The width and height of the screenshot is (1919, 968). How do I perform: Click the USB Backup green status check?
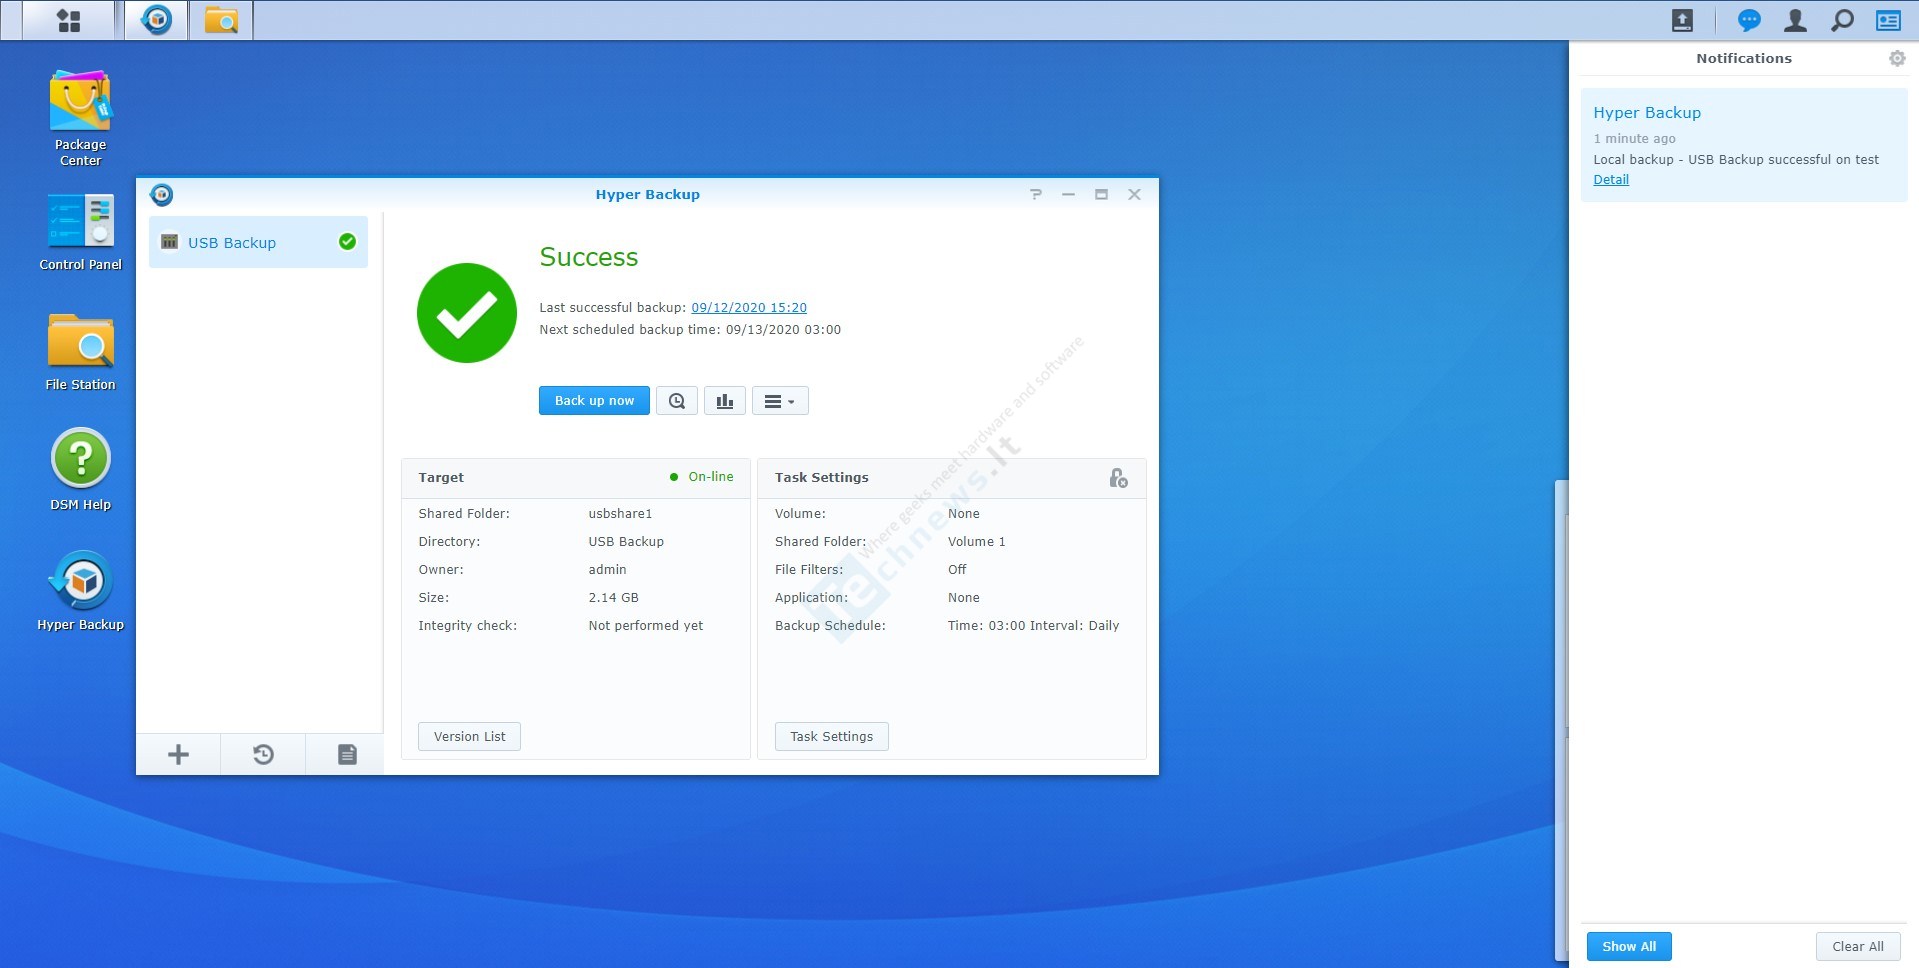(x=347, y=241)
